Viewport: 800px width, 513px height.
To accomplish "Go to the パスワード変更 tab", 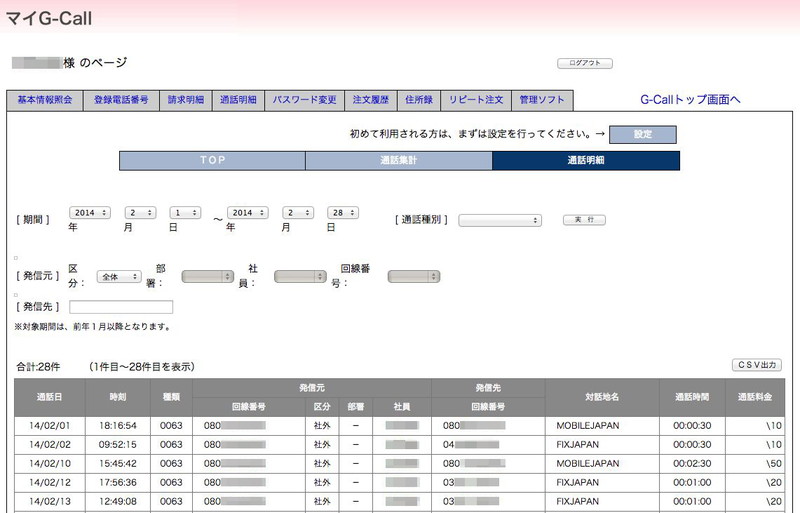I will coord(305,100).
